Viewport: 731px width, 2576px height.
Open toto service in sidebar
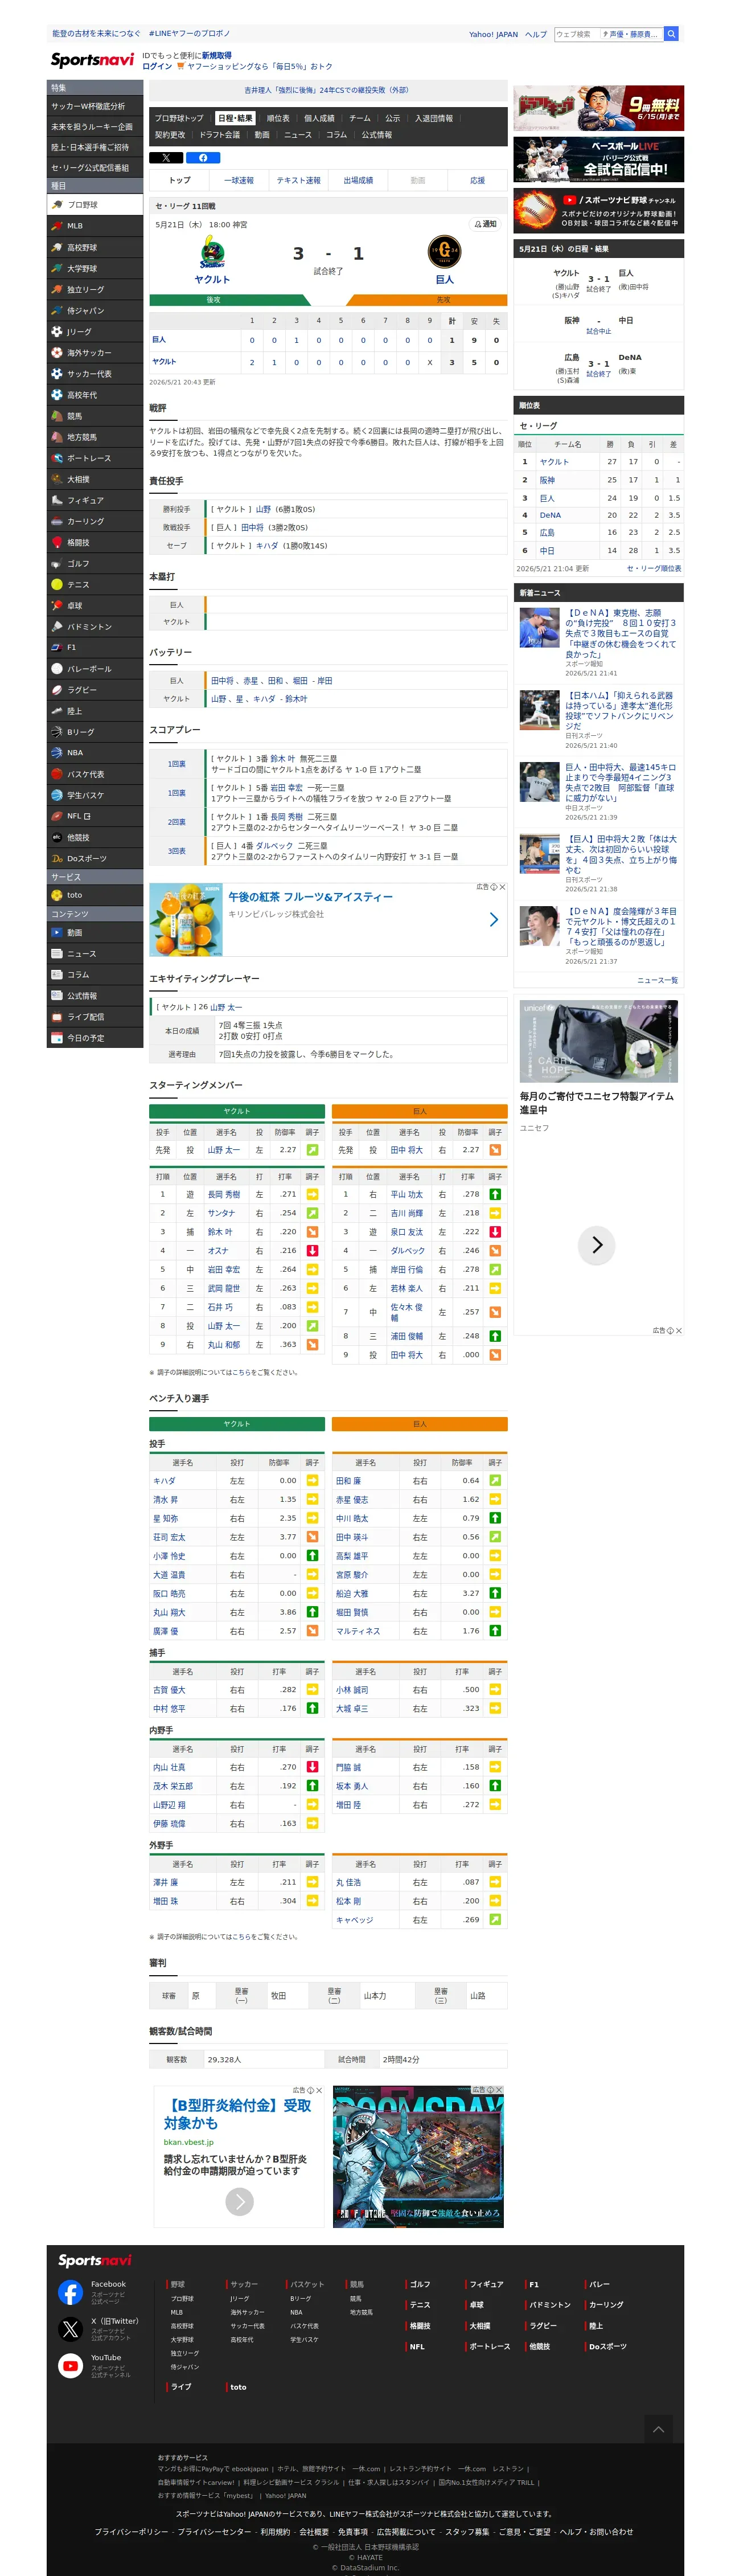95,895
